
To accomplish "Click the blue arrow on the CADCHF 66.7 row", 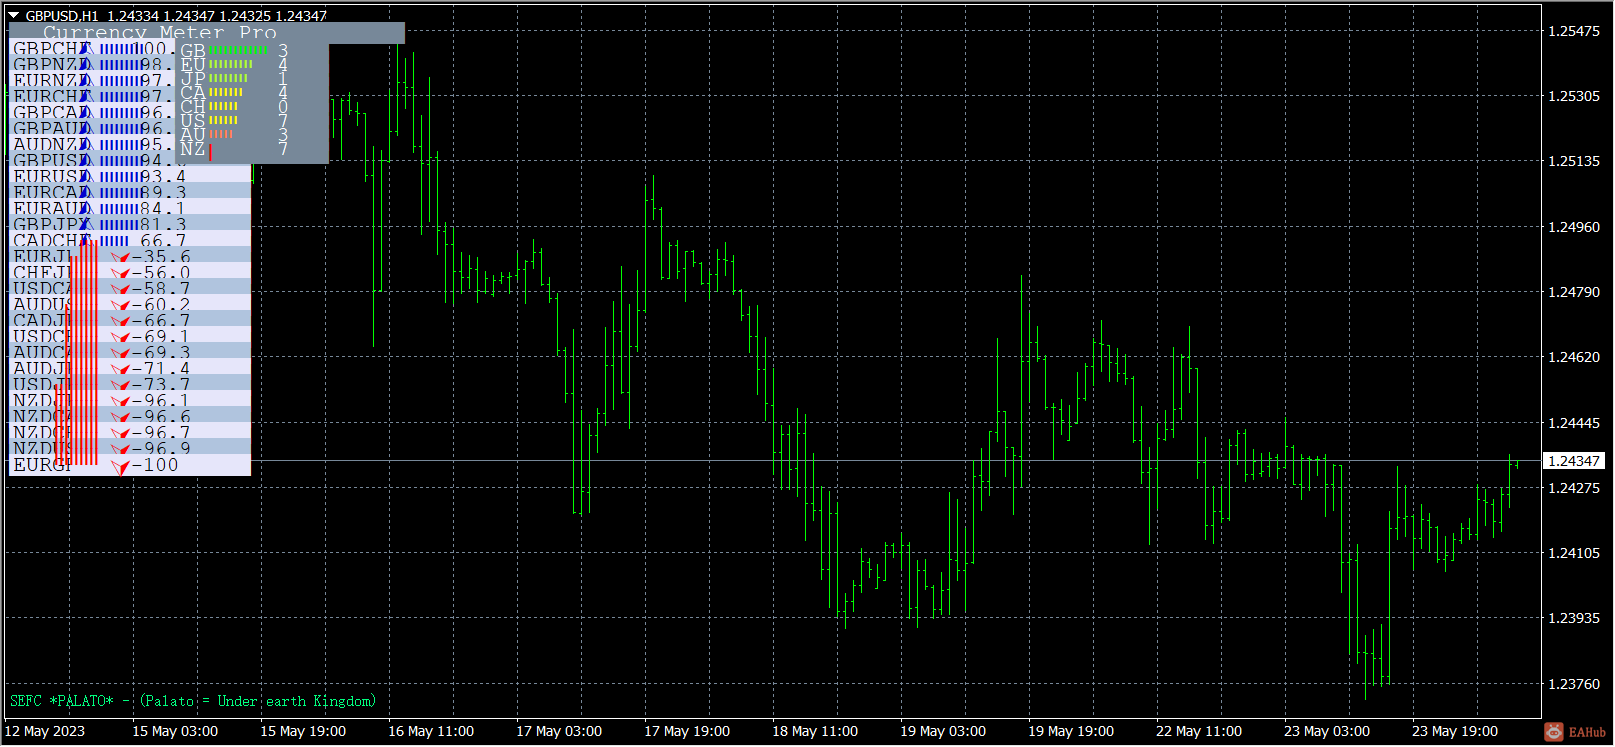I will (x=86, y=241).
